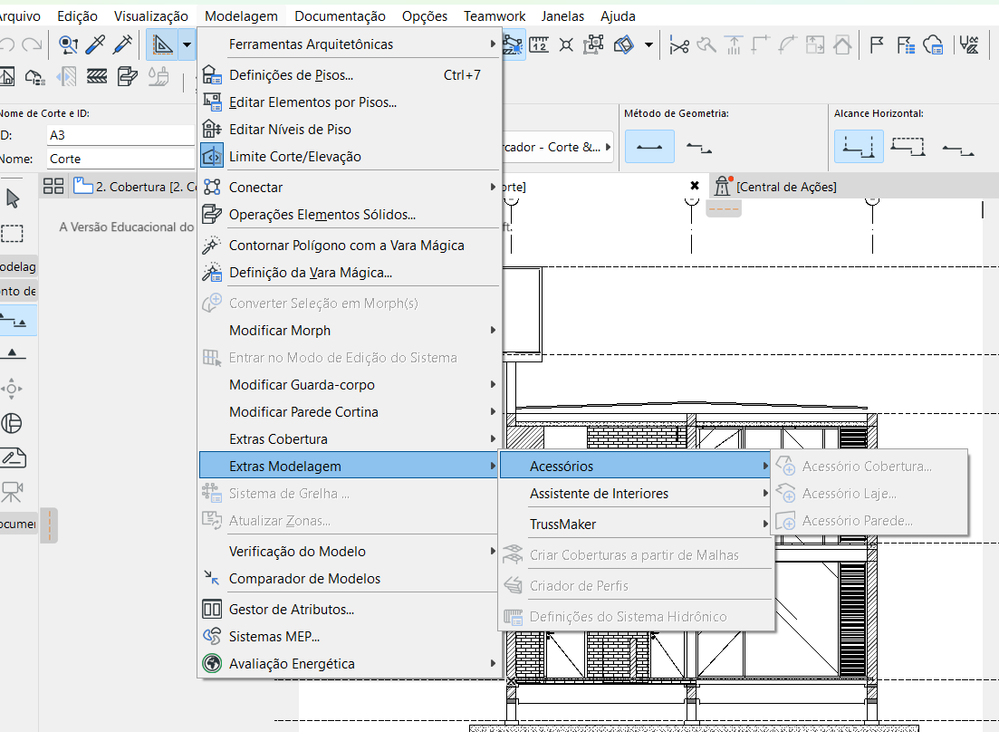This screenshot has width=999, height=732.
Task: Click the eyedropper pick-up parameters icon
Action: click(x=96, y=44)
